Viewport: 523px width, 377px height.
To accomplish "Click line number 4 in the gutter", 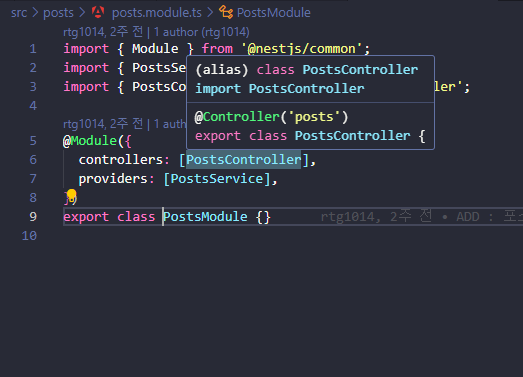I will coord(33,106).
